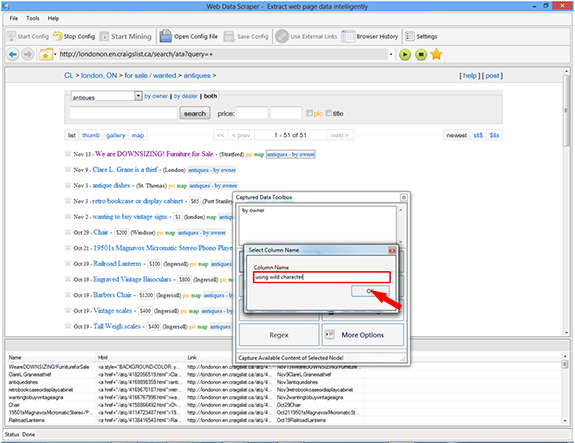Click the data grid vertical scrollbar
Image resolution: width=575 pixels, height=443 pixels.
[x=565, y=388]
